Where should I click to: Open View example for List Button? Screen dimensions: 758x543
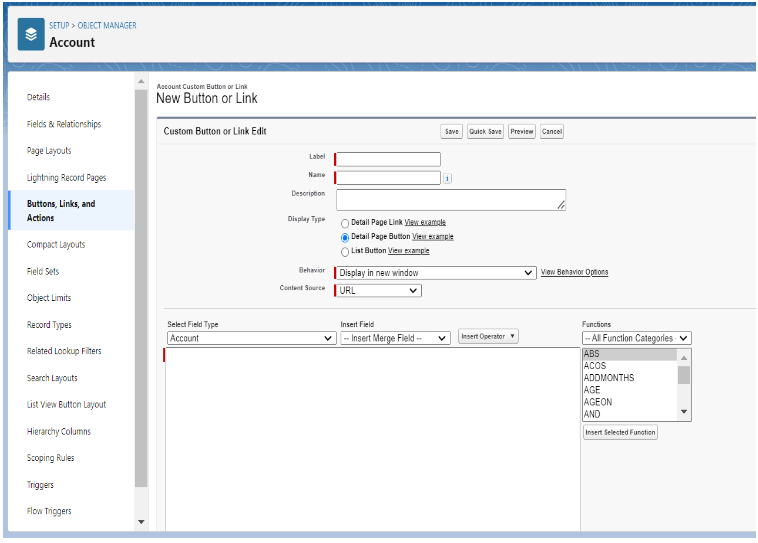[408, 250]
